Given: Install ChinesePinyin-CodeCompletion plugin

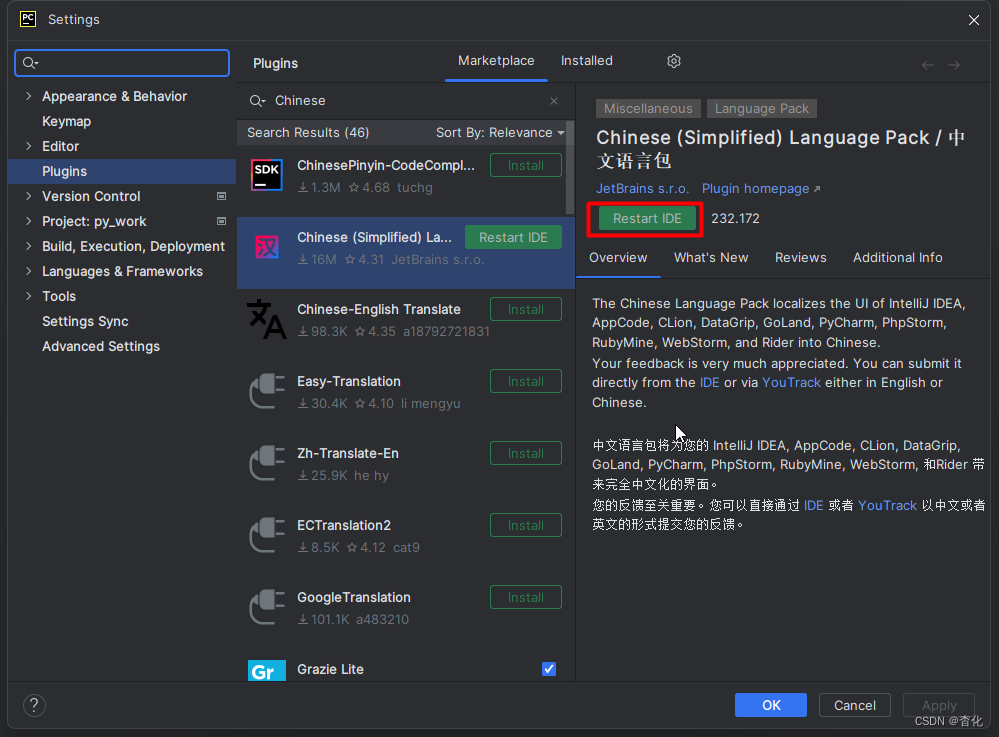Looking at the screenshot, I should tap(526, 166).
